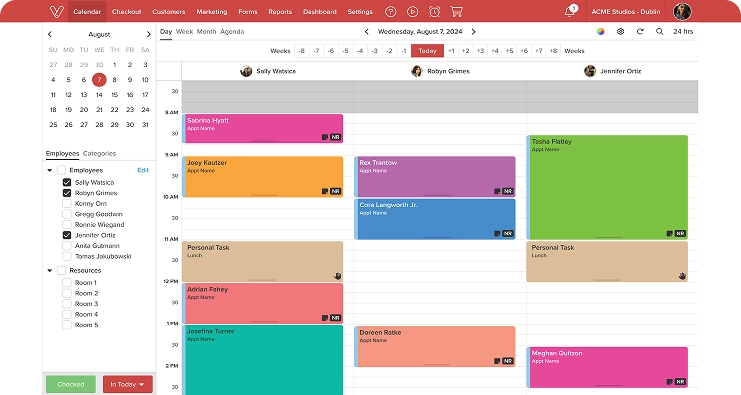Image resolution: width=741 pixels, height=395 pixels.
Task: Uncheck Robyn Grimes employee checkbox
Action: [x=67, y=193]
